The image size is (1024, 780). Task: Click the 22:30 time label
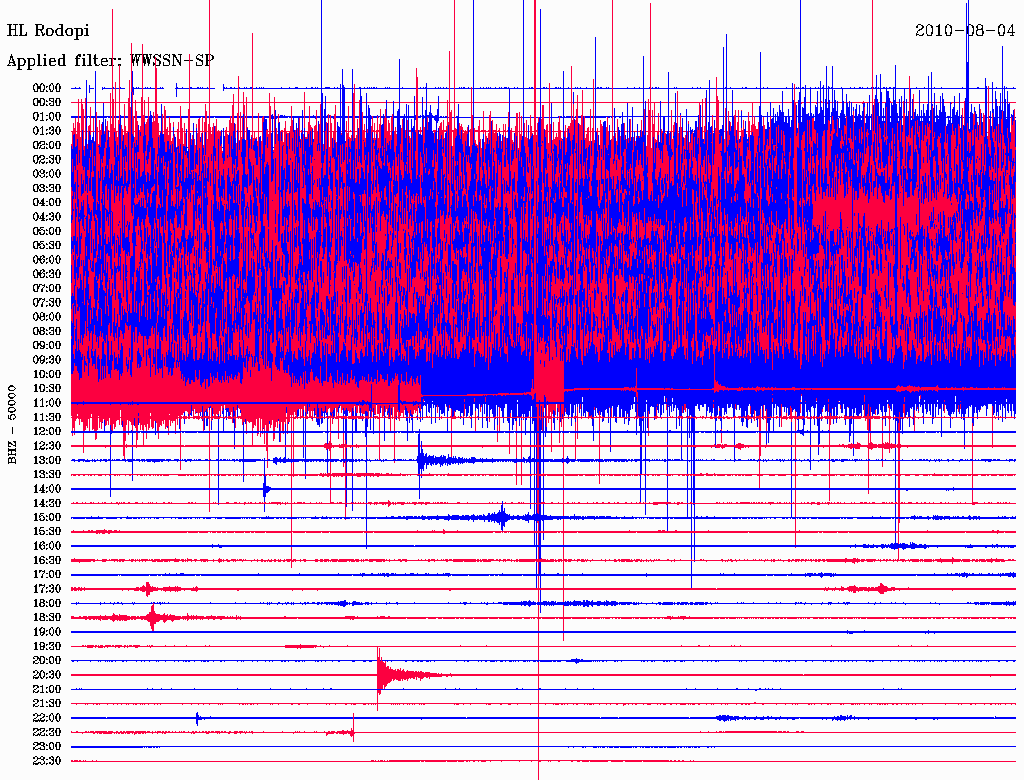tap(47, 732)
